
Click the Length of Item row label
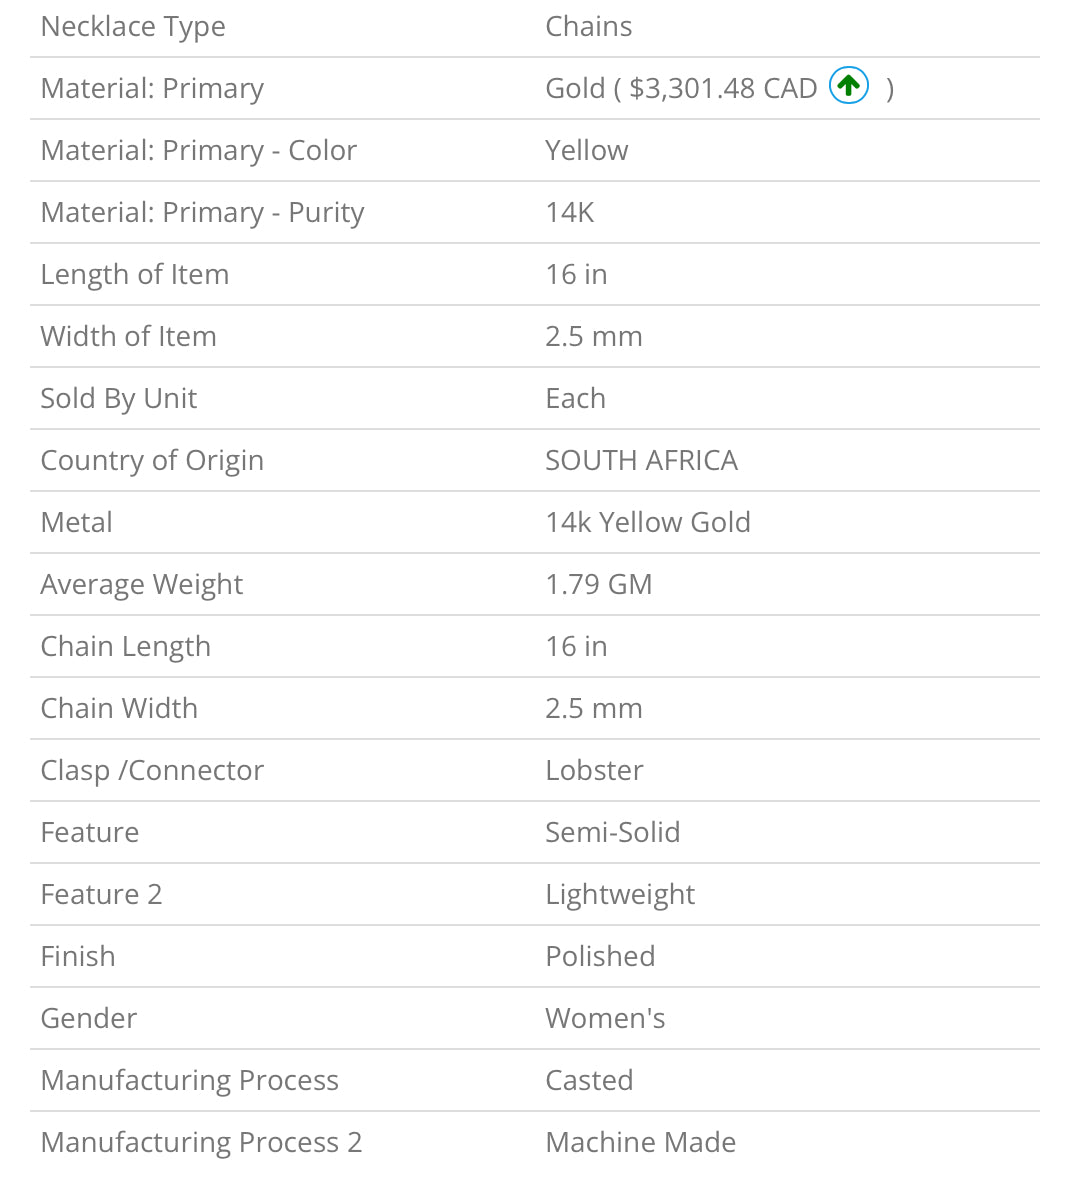click(x=135, y=275)
